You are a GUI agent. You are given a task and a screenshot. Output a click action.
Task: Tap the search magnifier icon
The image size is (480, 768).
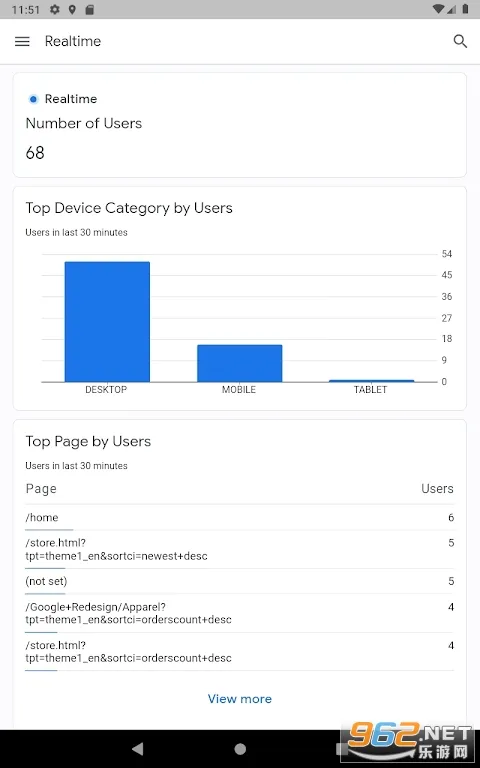[460, 41]
